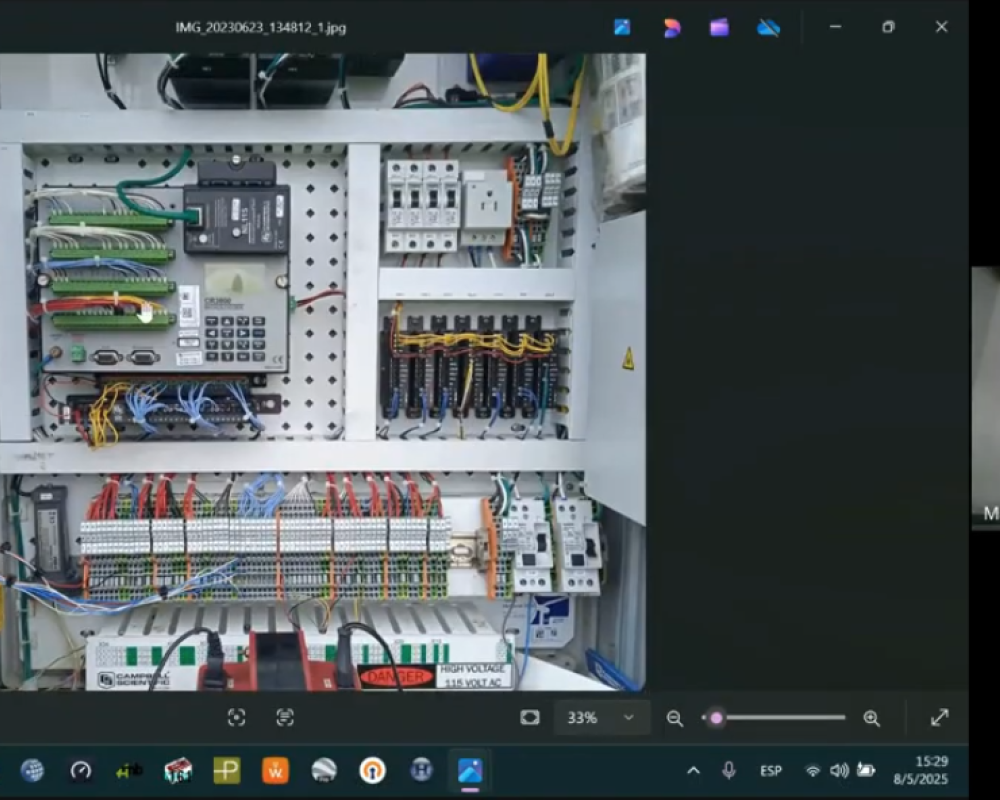Open the 33% zoom level dropdown
The image size is (1000, 800).
click(x=601, y=717)
